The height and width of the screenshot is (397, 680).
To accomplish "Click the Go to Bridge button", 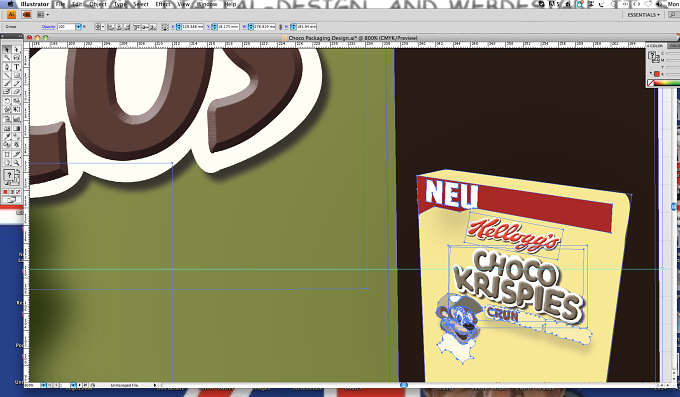I will tap(26, 15).
